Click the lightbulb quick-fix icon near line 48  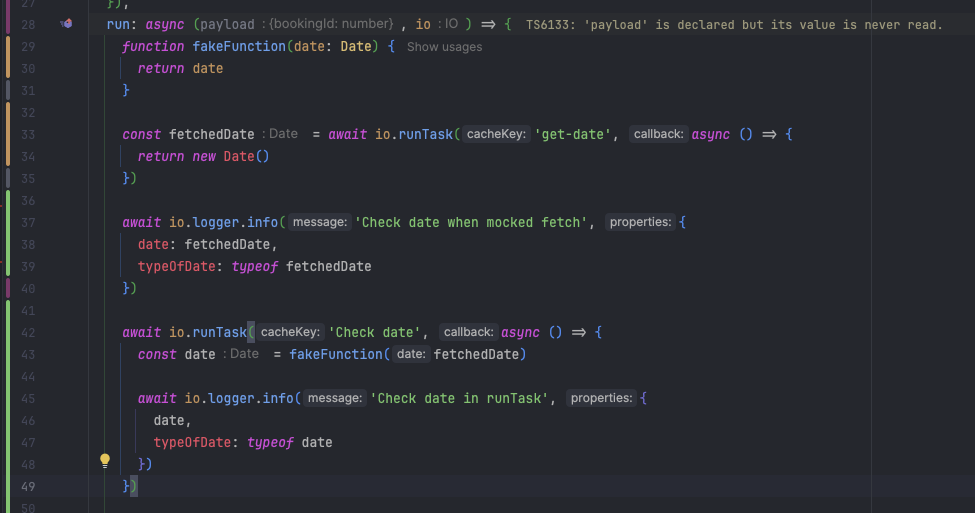click(105, 461)
